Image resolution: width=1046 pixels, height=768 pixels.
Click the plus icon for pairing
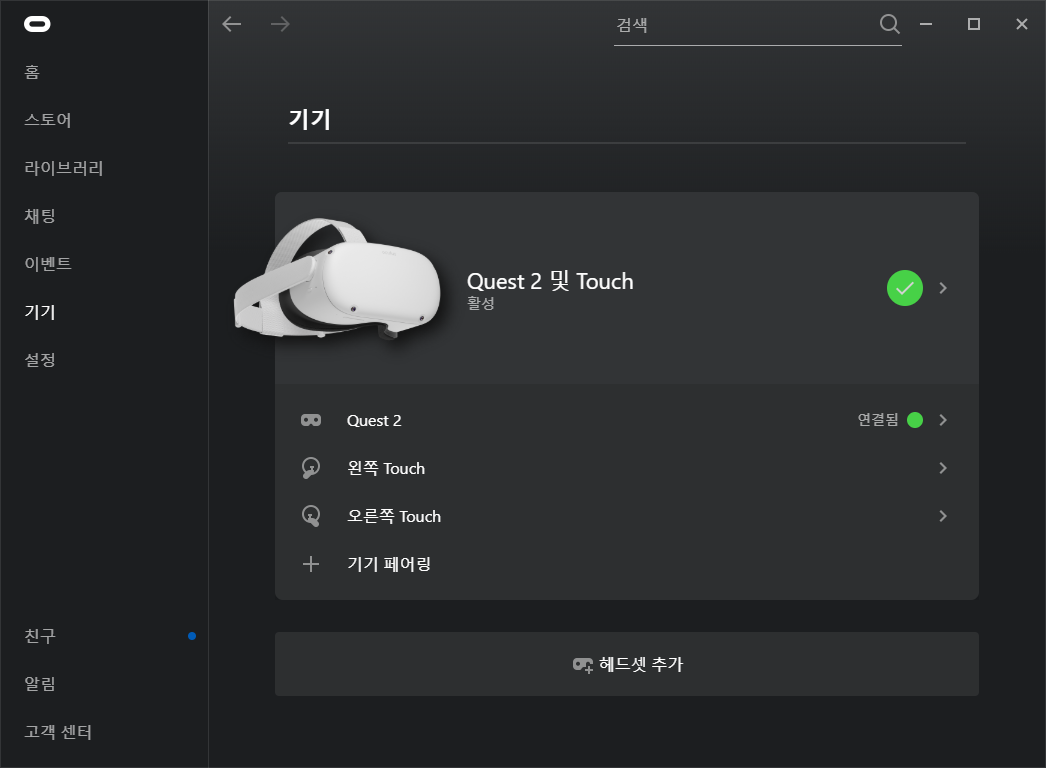[311, 564]
